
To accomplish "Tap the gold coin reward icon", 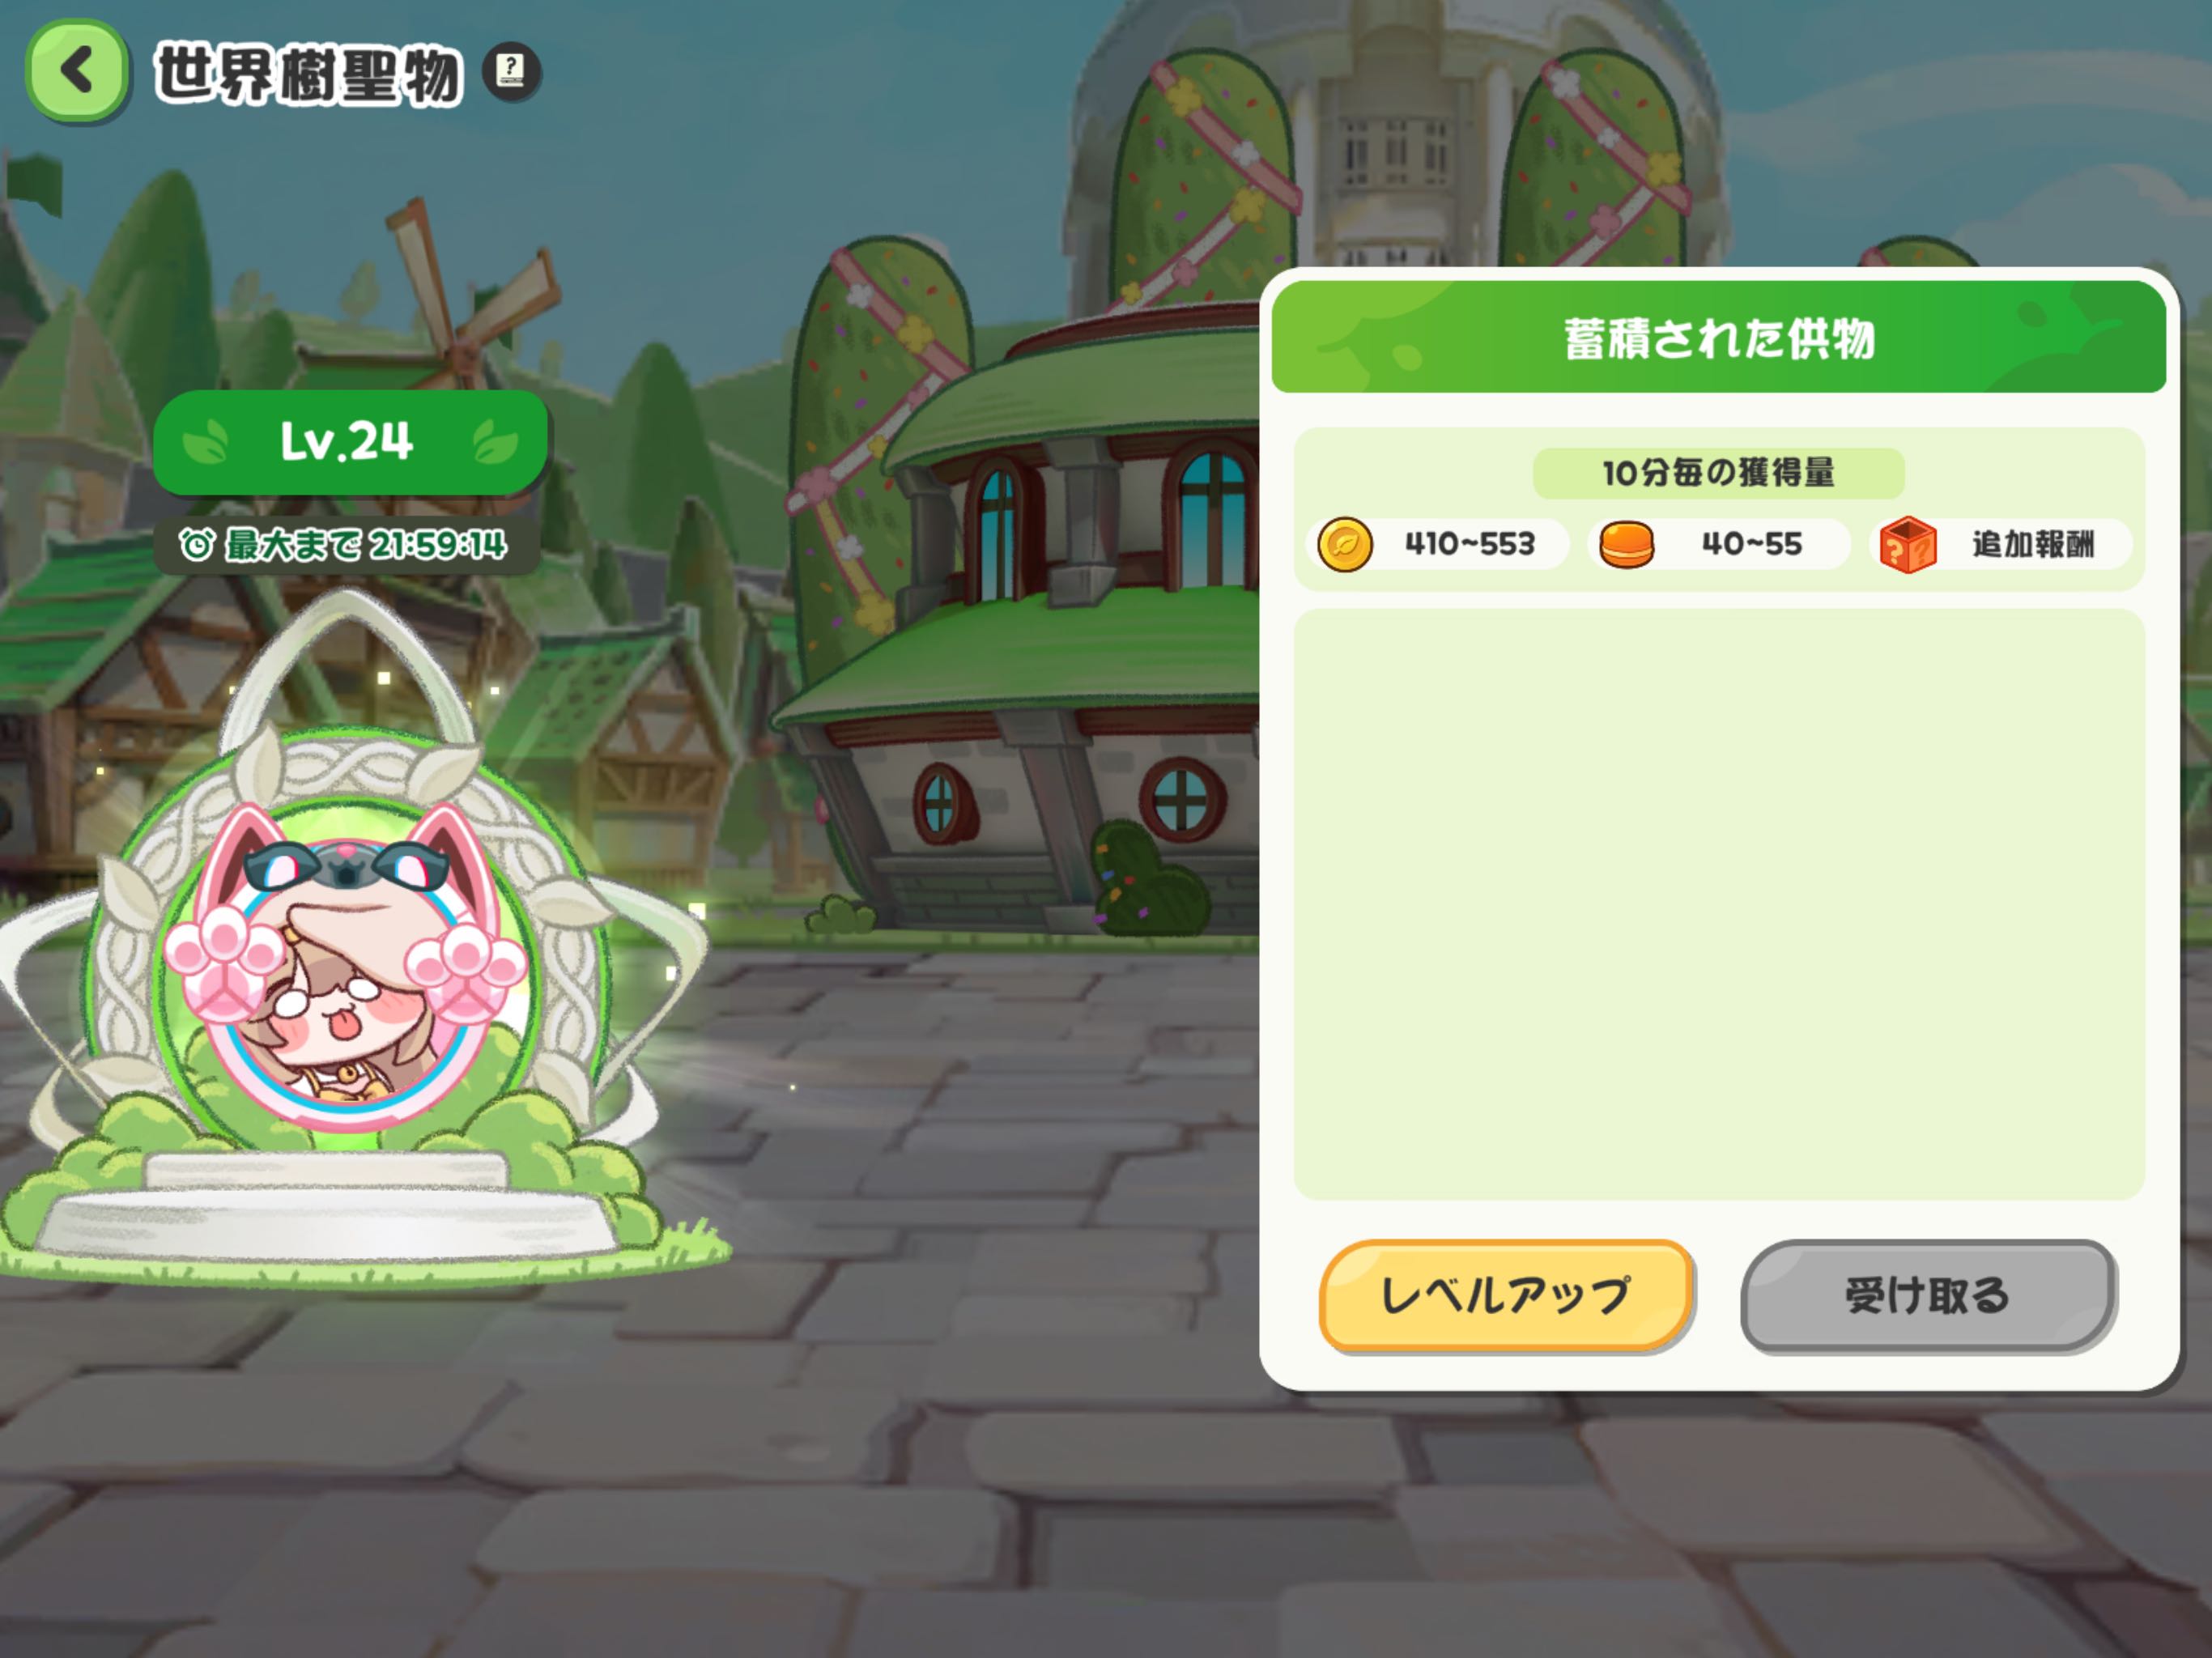I will 1345,544.
